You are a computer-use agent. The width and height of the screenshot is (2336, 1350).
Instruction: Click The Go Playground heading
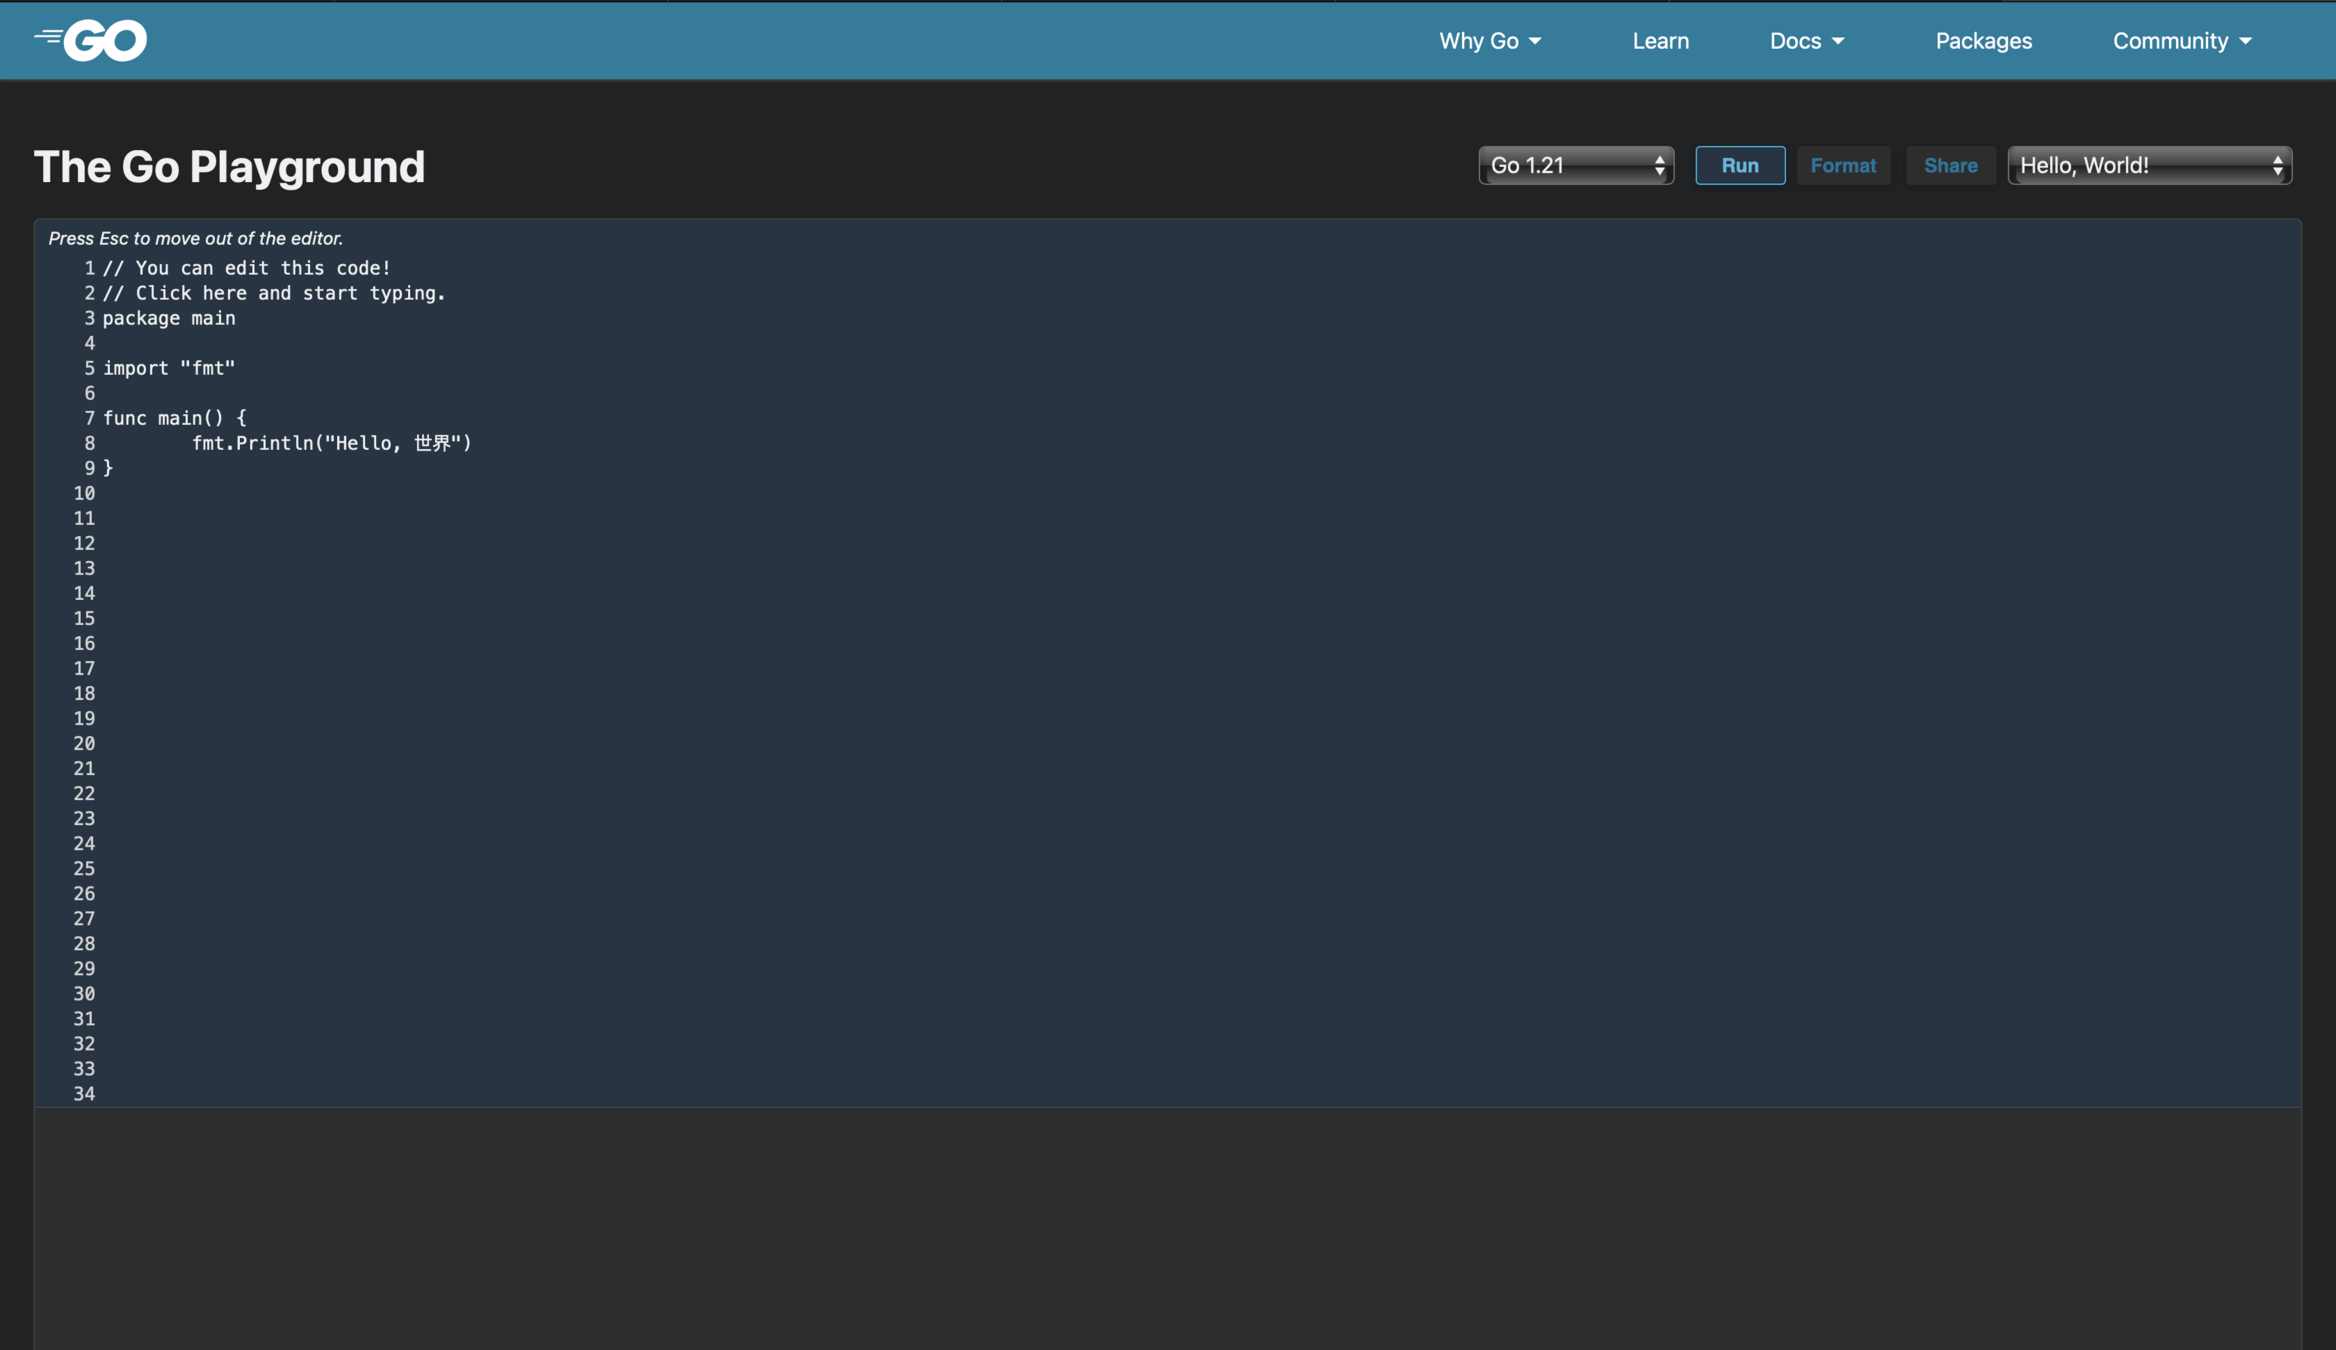coord(229,167)
